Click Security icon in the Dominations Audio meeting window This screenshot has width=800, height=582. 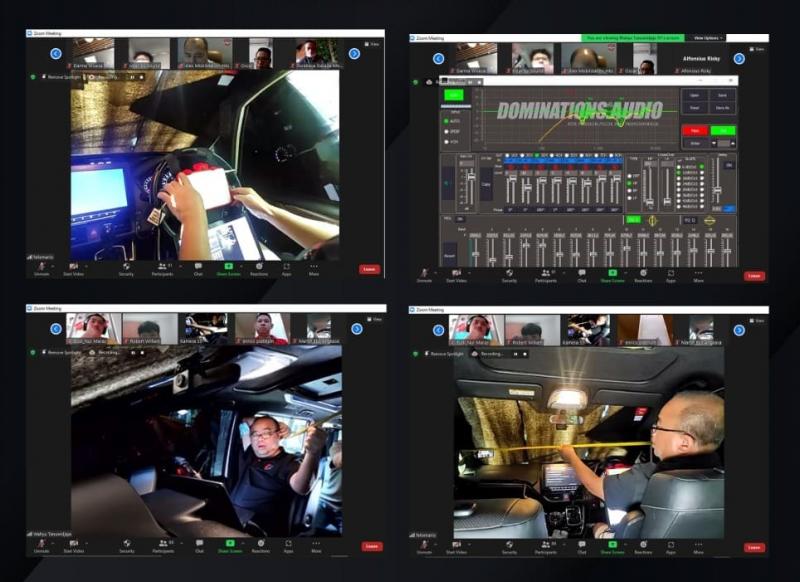(x=509, y=272)
